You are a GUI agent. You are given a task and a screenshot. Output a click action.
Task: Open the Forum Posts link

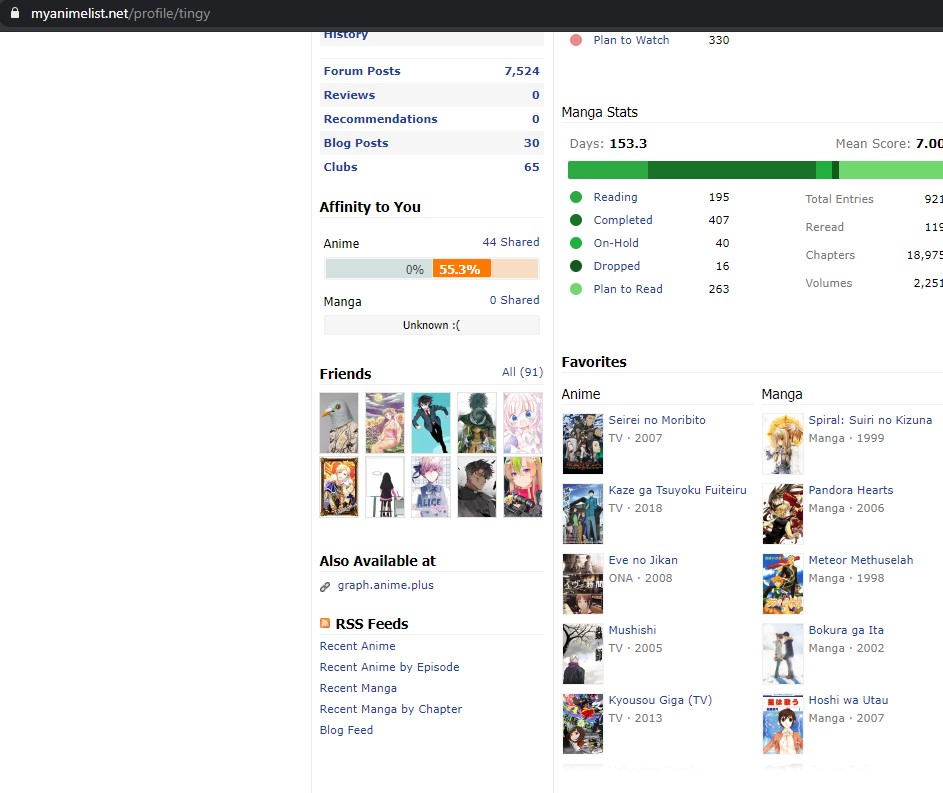coord(361,71)
